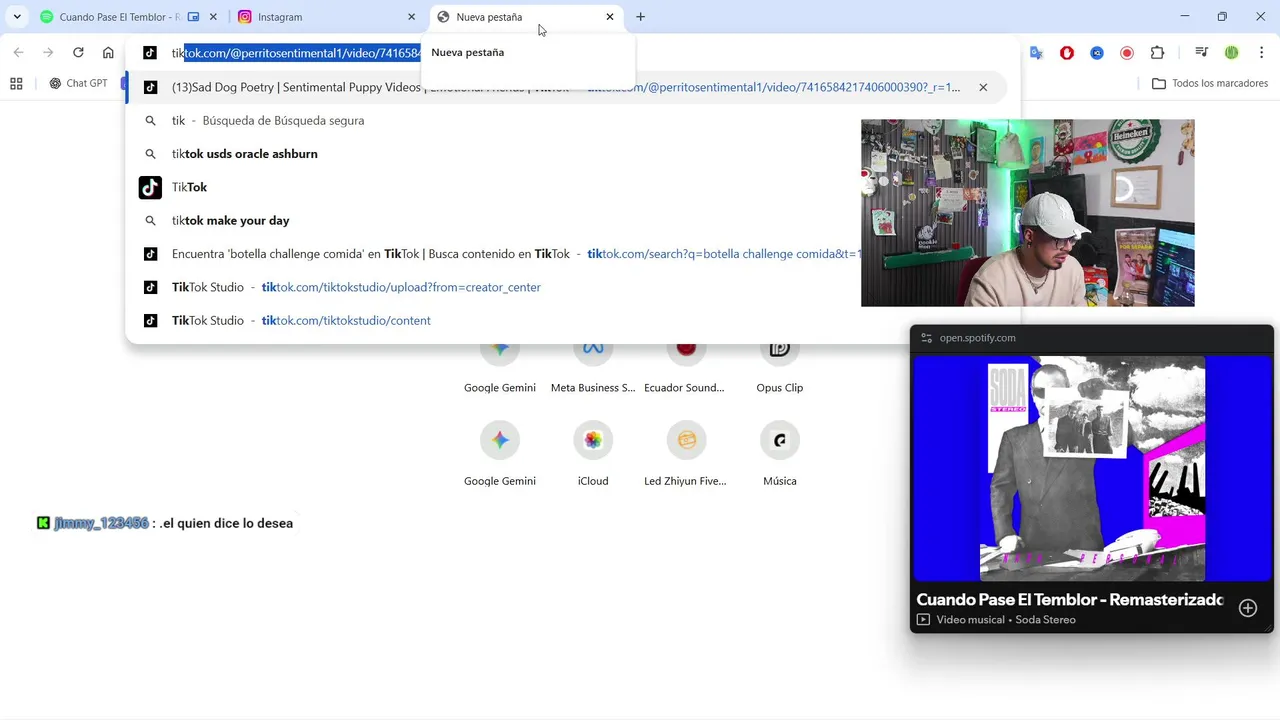Switch to the Instagram tab

click(325, 17)
